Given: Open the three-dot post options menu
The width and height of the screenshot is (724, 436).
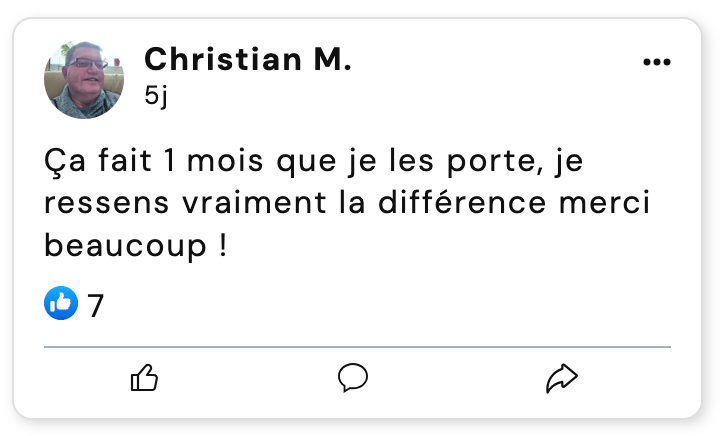Looking at the screenshot, I should click(656, 62).
